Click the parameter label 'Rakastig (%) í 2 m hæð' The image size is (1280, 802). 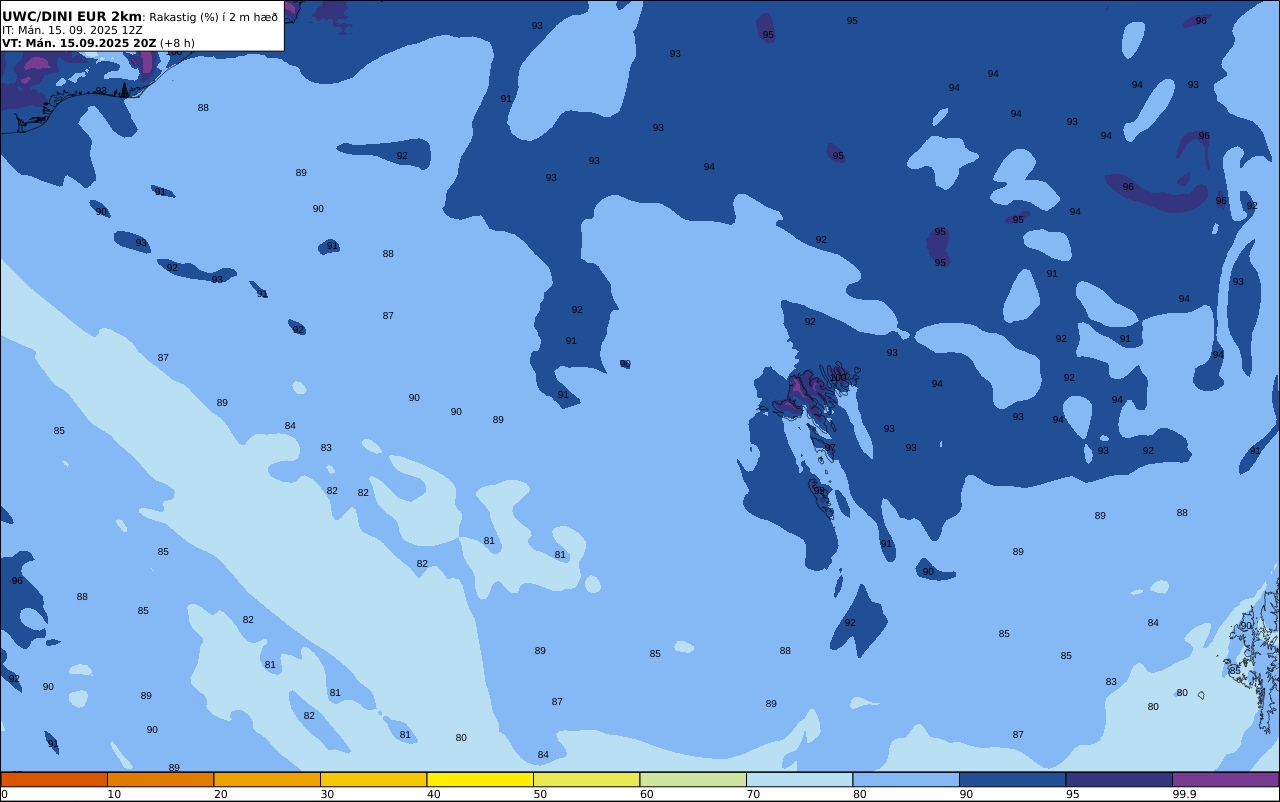click(213, 17)
